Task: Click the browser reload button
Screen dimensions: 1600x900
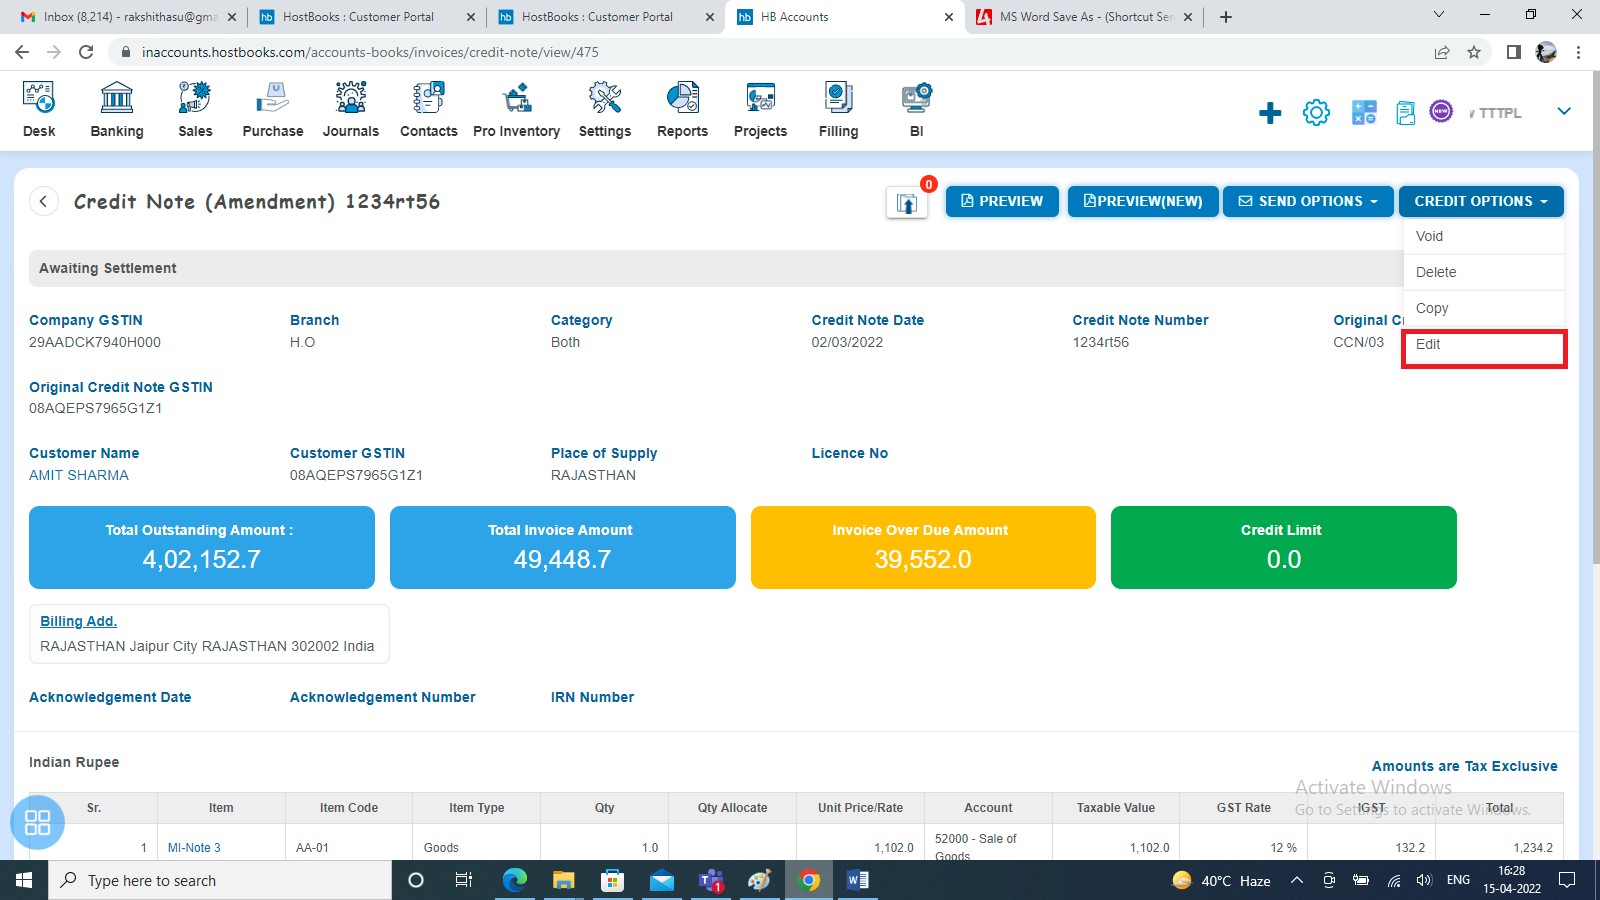Action: (x=86, y=52)
